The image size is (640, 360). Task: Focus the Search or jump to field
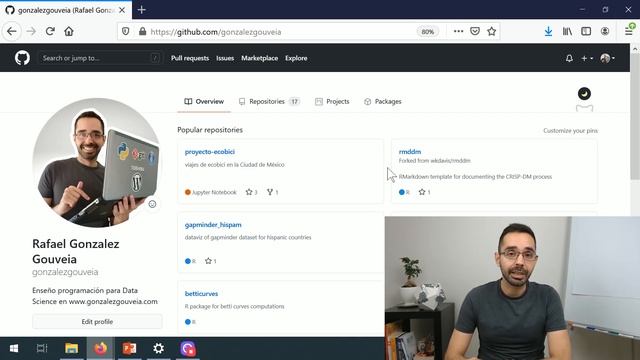coord(100,58)
